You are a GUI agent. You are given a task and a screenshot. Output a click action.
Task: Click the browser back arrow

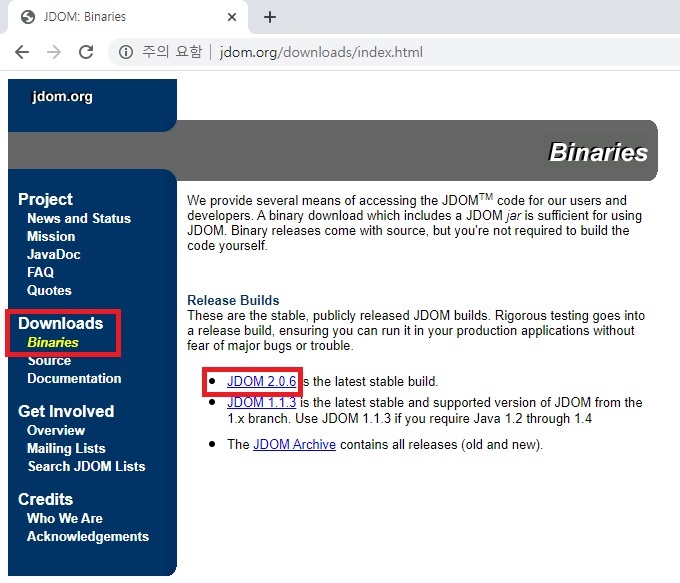tap(22, 52)
